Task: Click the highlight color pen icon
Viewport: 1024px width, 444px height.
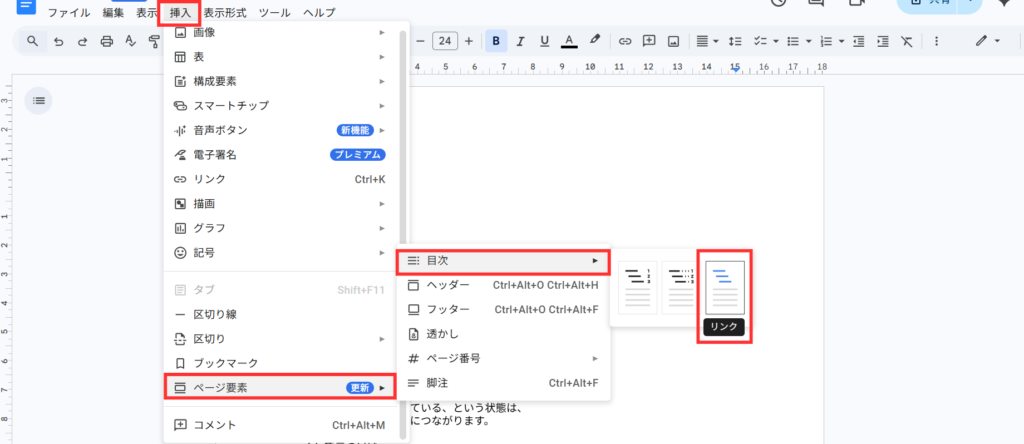Action: pos(595,41)
